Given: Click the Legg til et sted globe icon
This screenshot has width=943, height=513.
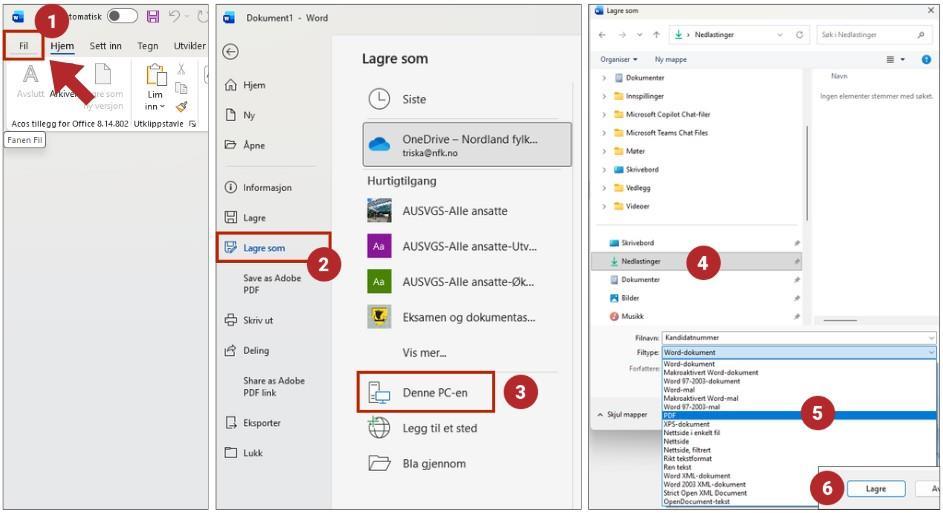Looking at the screenshot, I should click(x=380, y=428).
